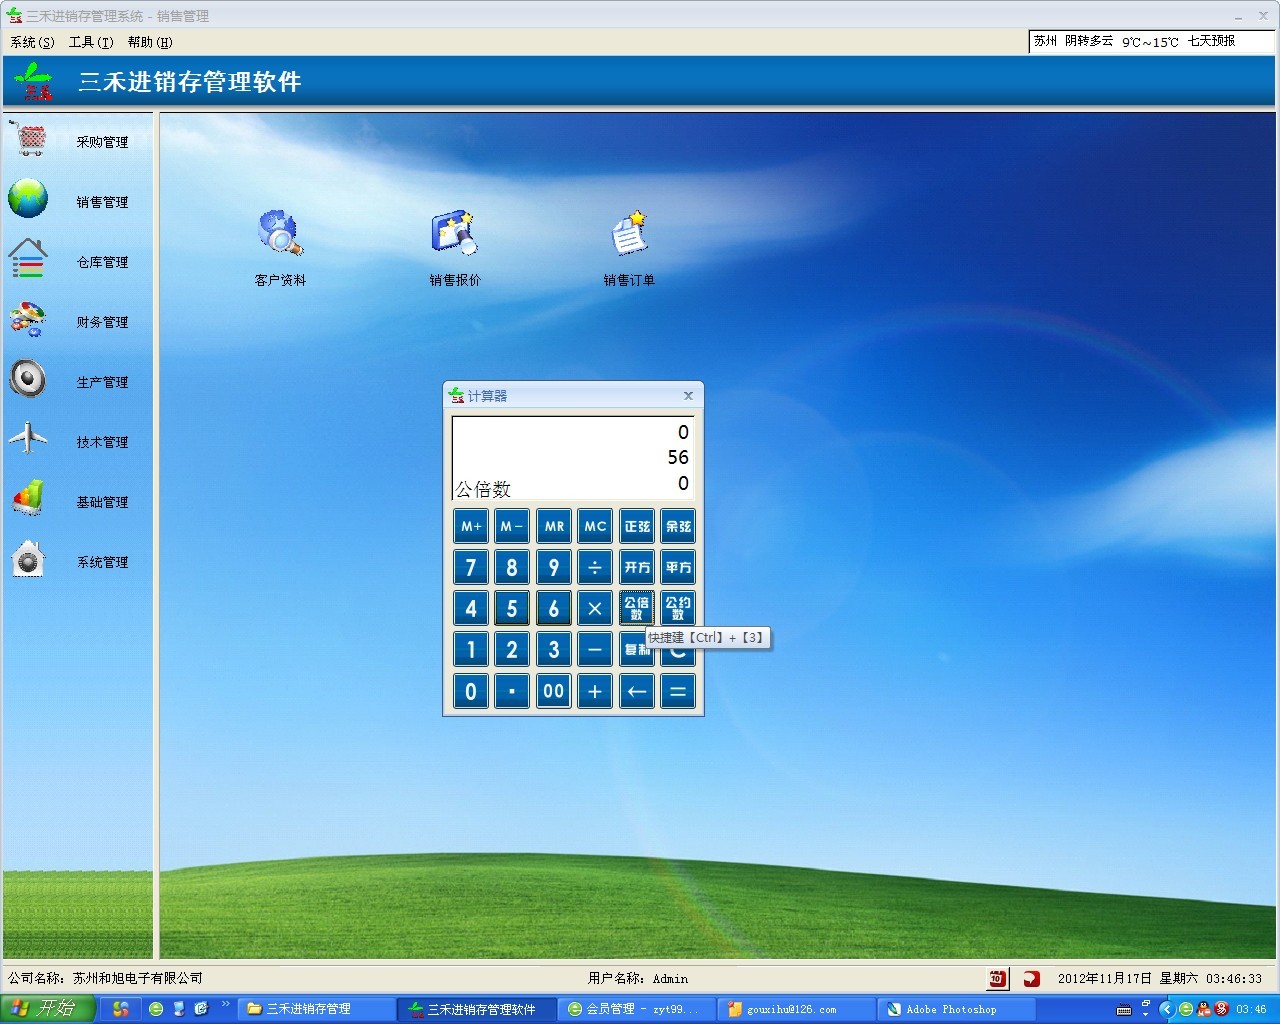
Task: Open 工具(T) menu
Action: click(91, 42)
